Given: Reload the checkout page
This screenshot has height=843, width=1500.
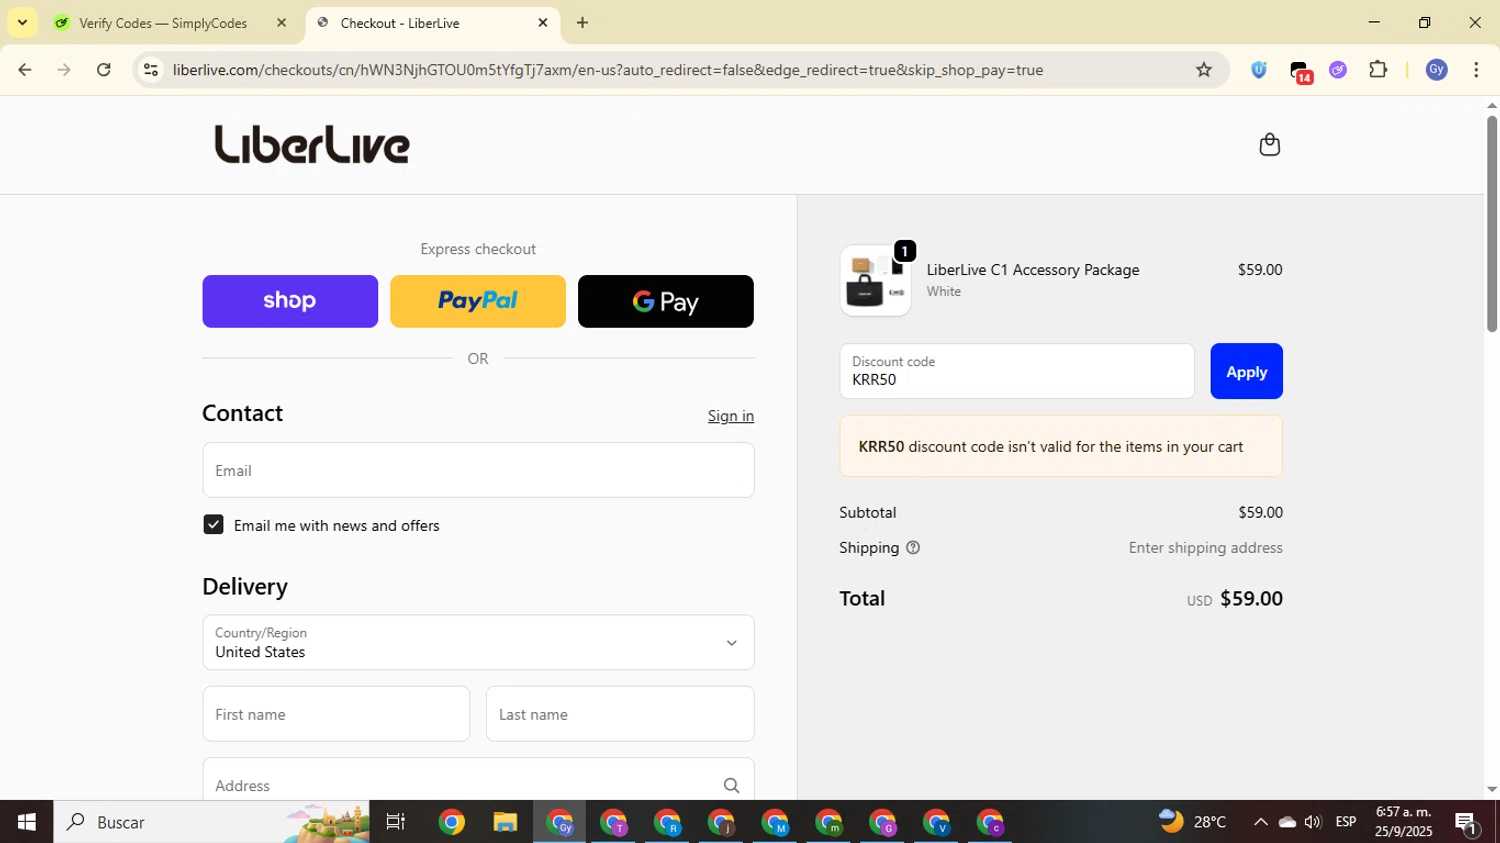Looking at the screenshot, I should point(104,70).
